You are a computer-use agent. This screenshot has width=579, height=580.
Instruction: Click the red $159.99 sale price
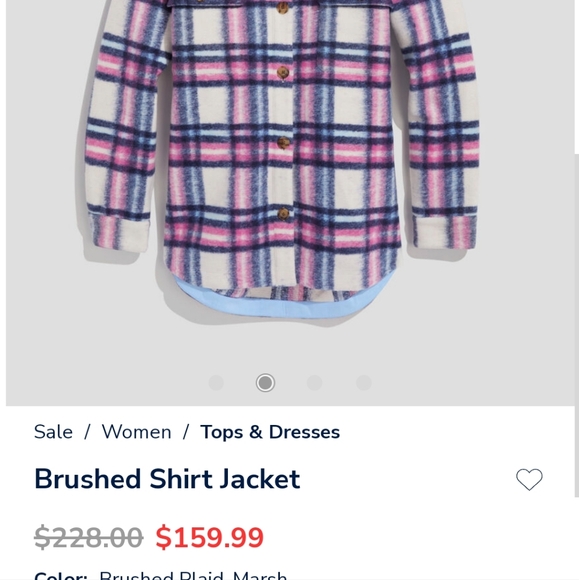click(209, 537)
